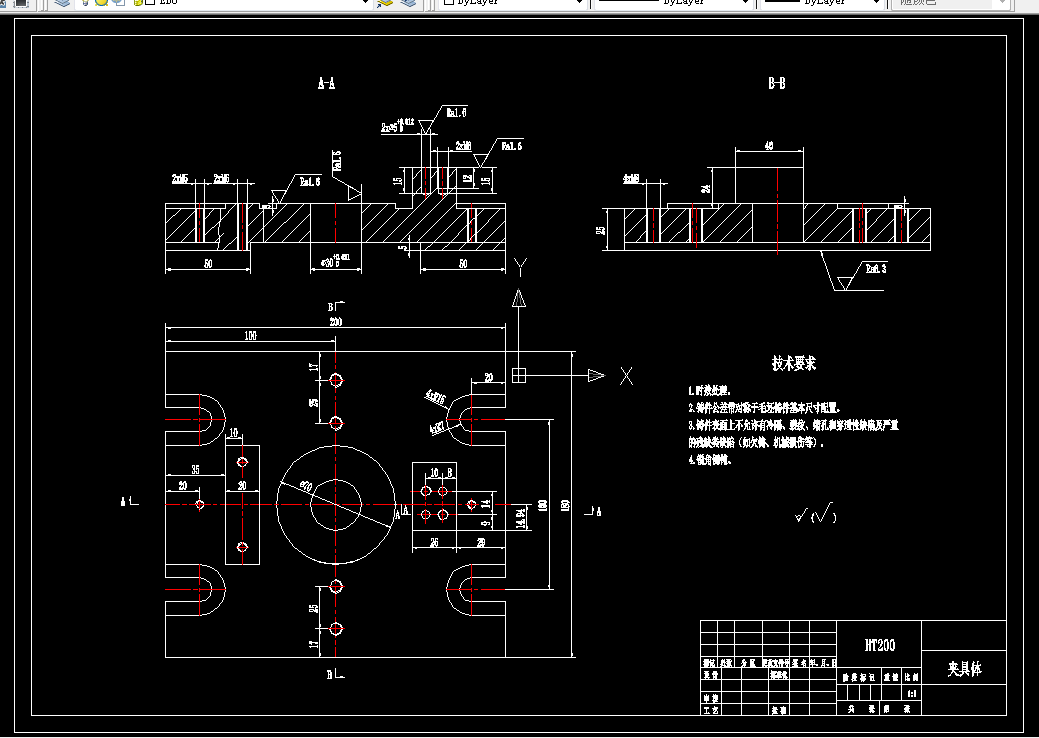Click the UCS origin square icon
This screenshot has height=738, width=1039.
[519, 376]
